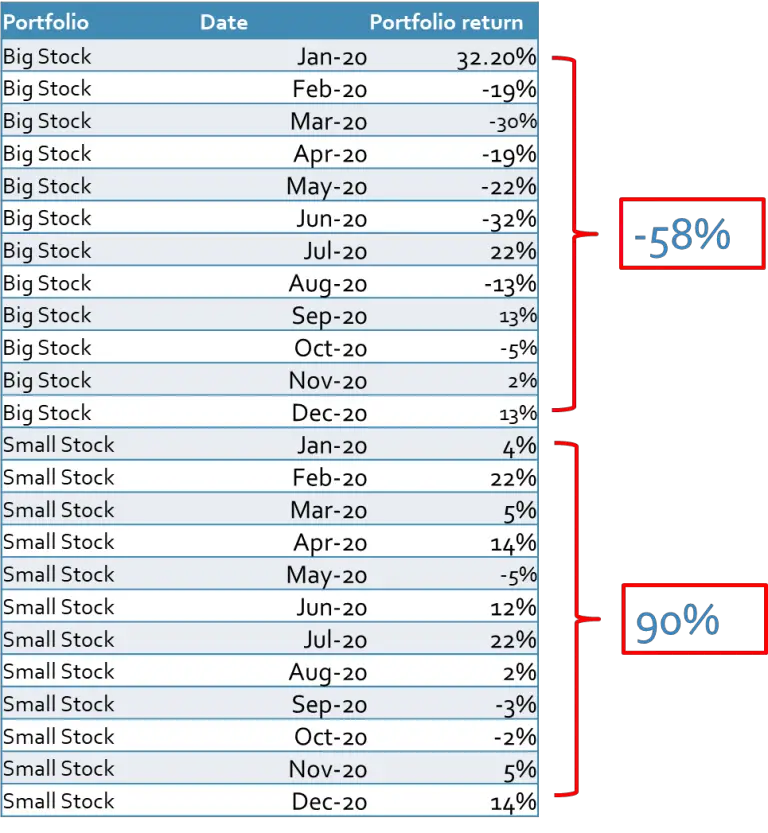Image resolution: width=768 pixels, height=833 pixels.
Task: Click Small Stock's Apr-20 date cell
Action: [330, 543]
